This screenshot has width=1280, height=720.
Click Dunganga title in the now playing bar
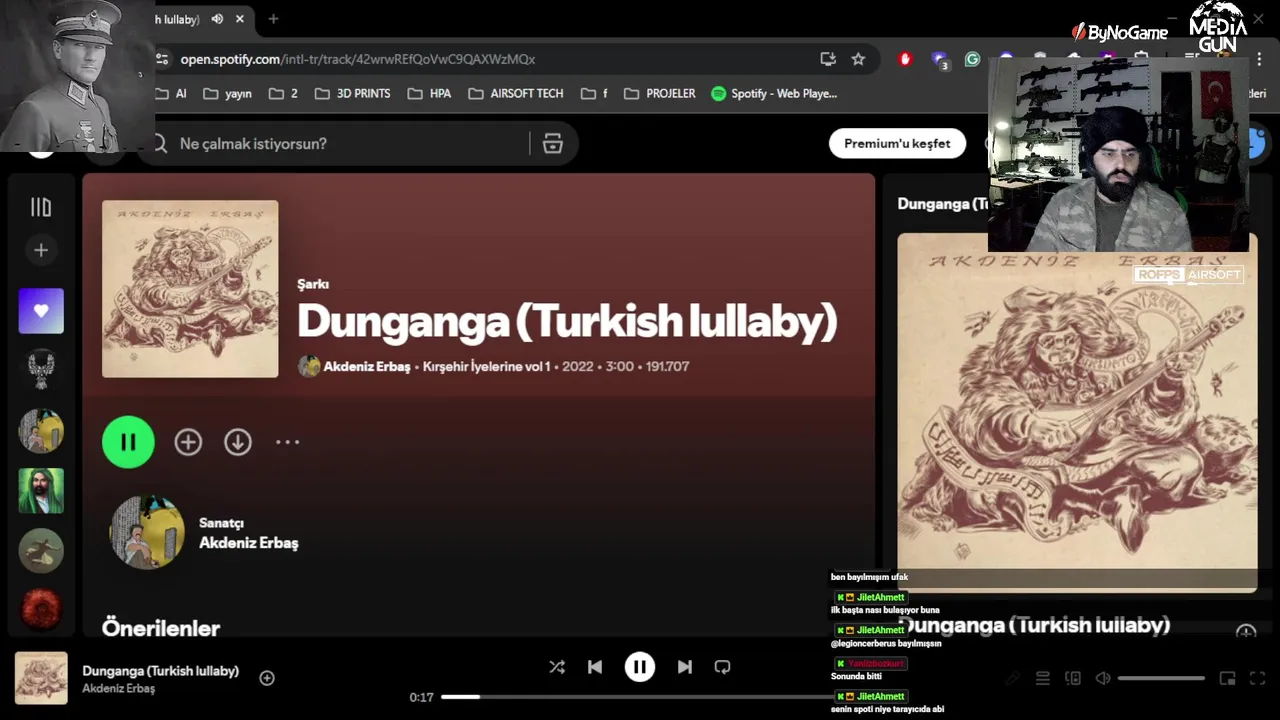tap(161, 671)
